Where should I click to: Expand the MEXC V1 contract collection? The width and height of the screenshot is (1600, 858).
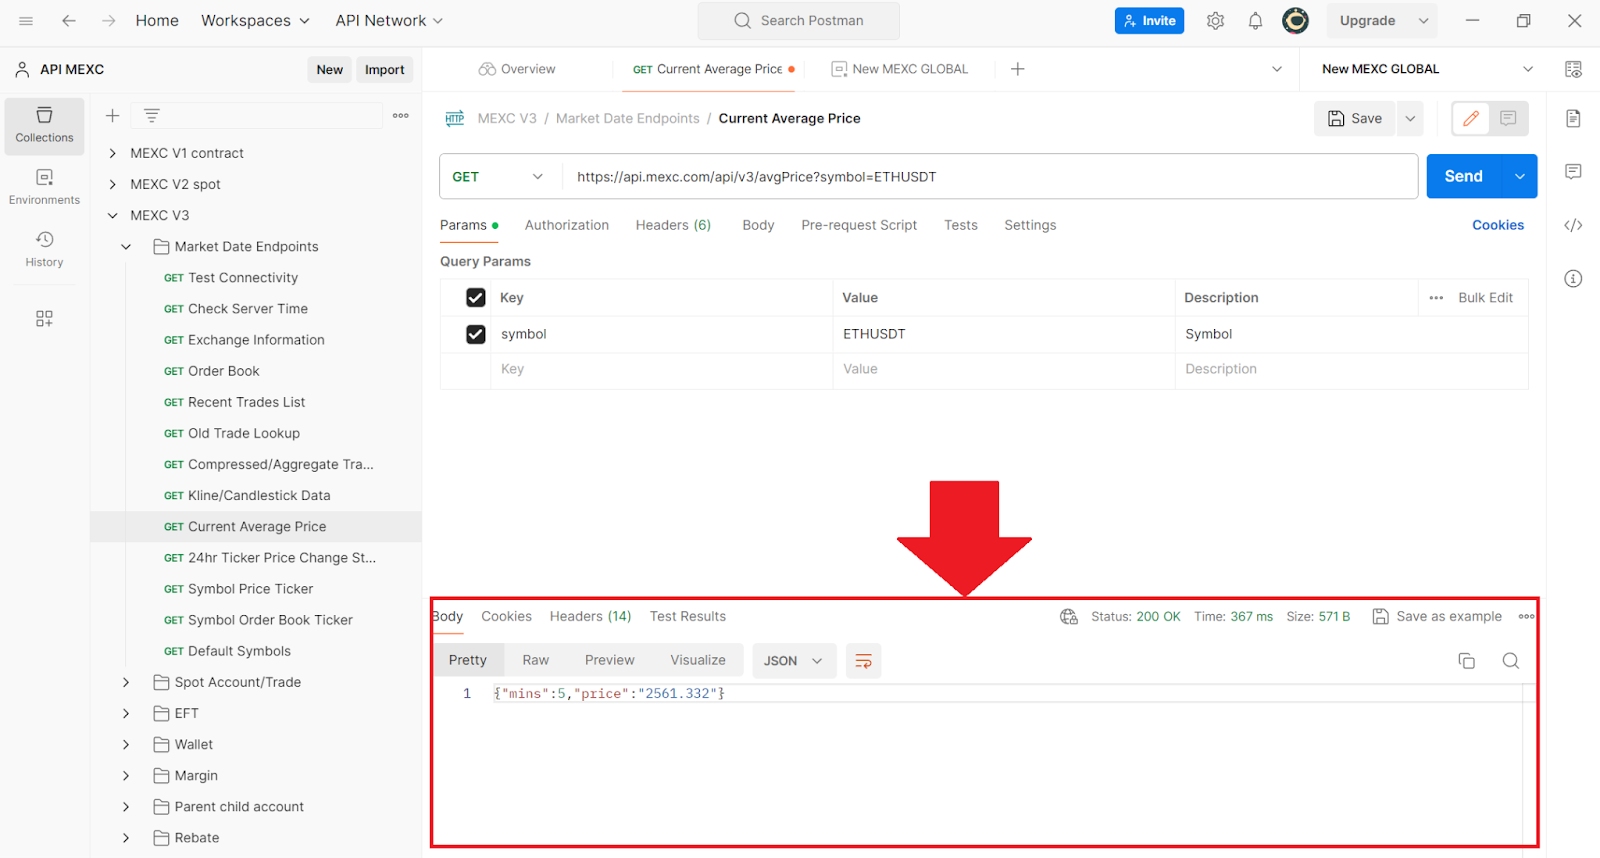[x=113, y=153]
